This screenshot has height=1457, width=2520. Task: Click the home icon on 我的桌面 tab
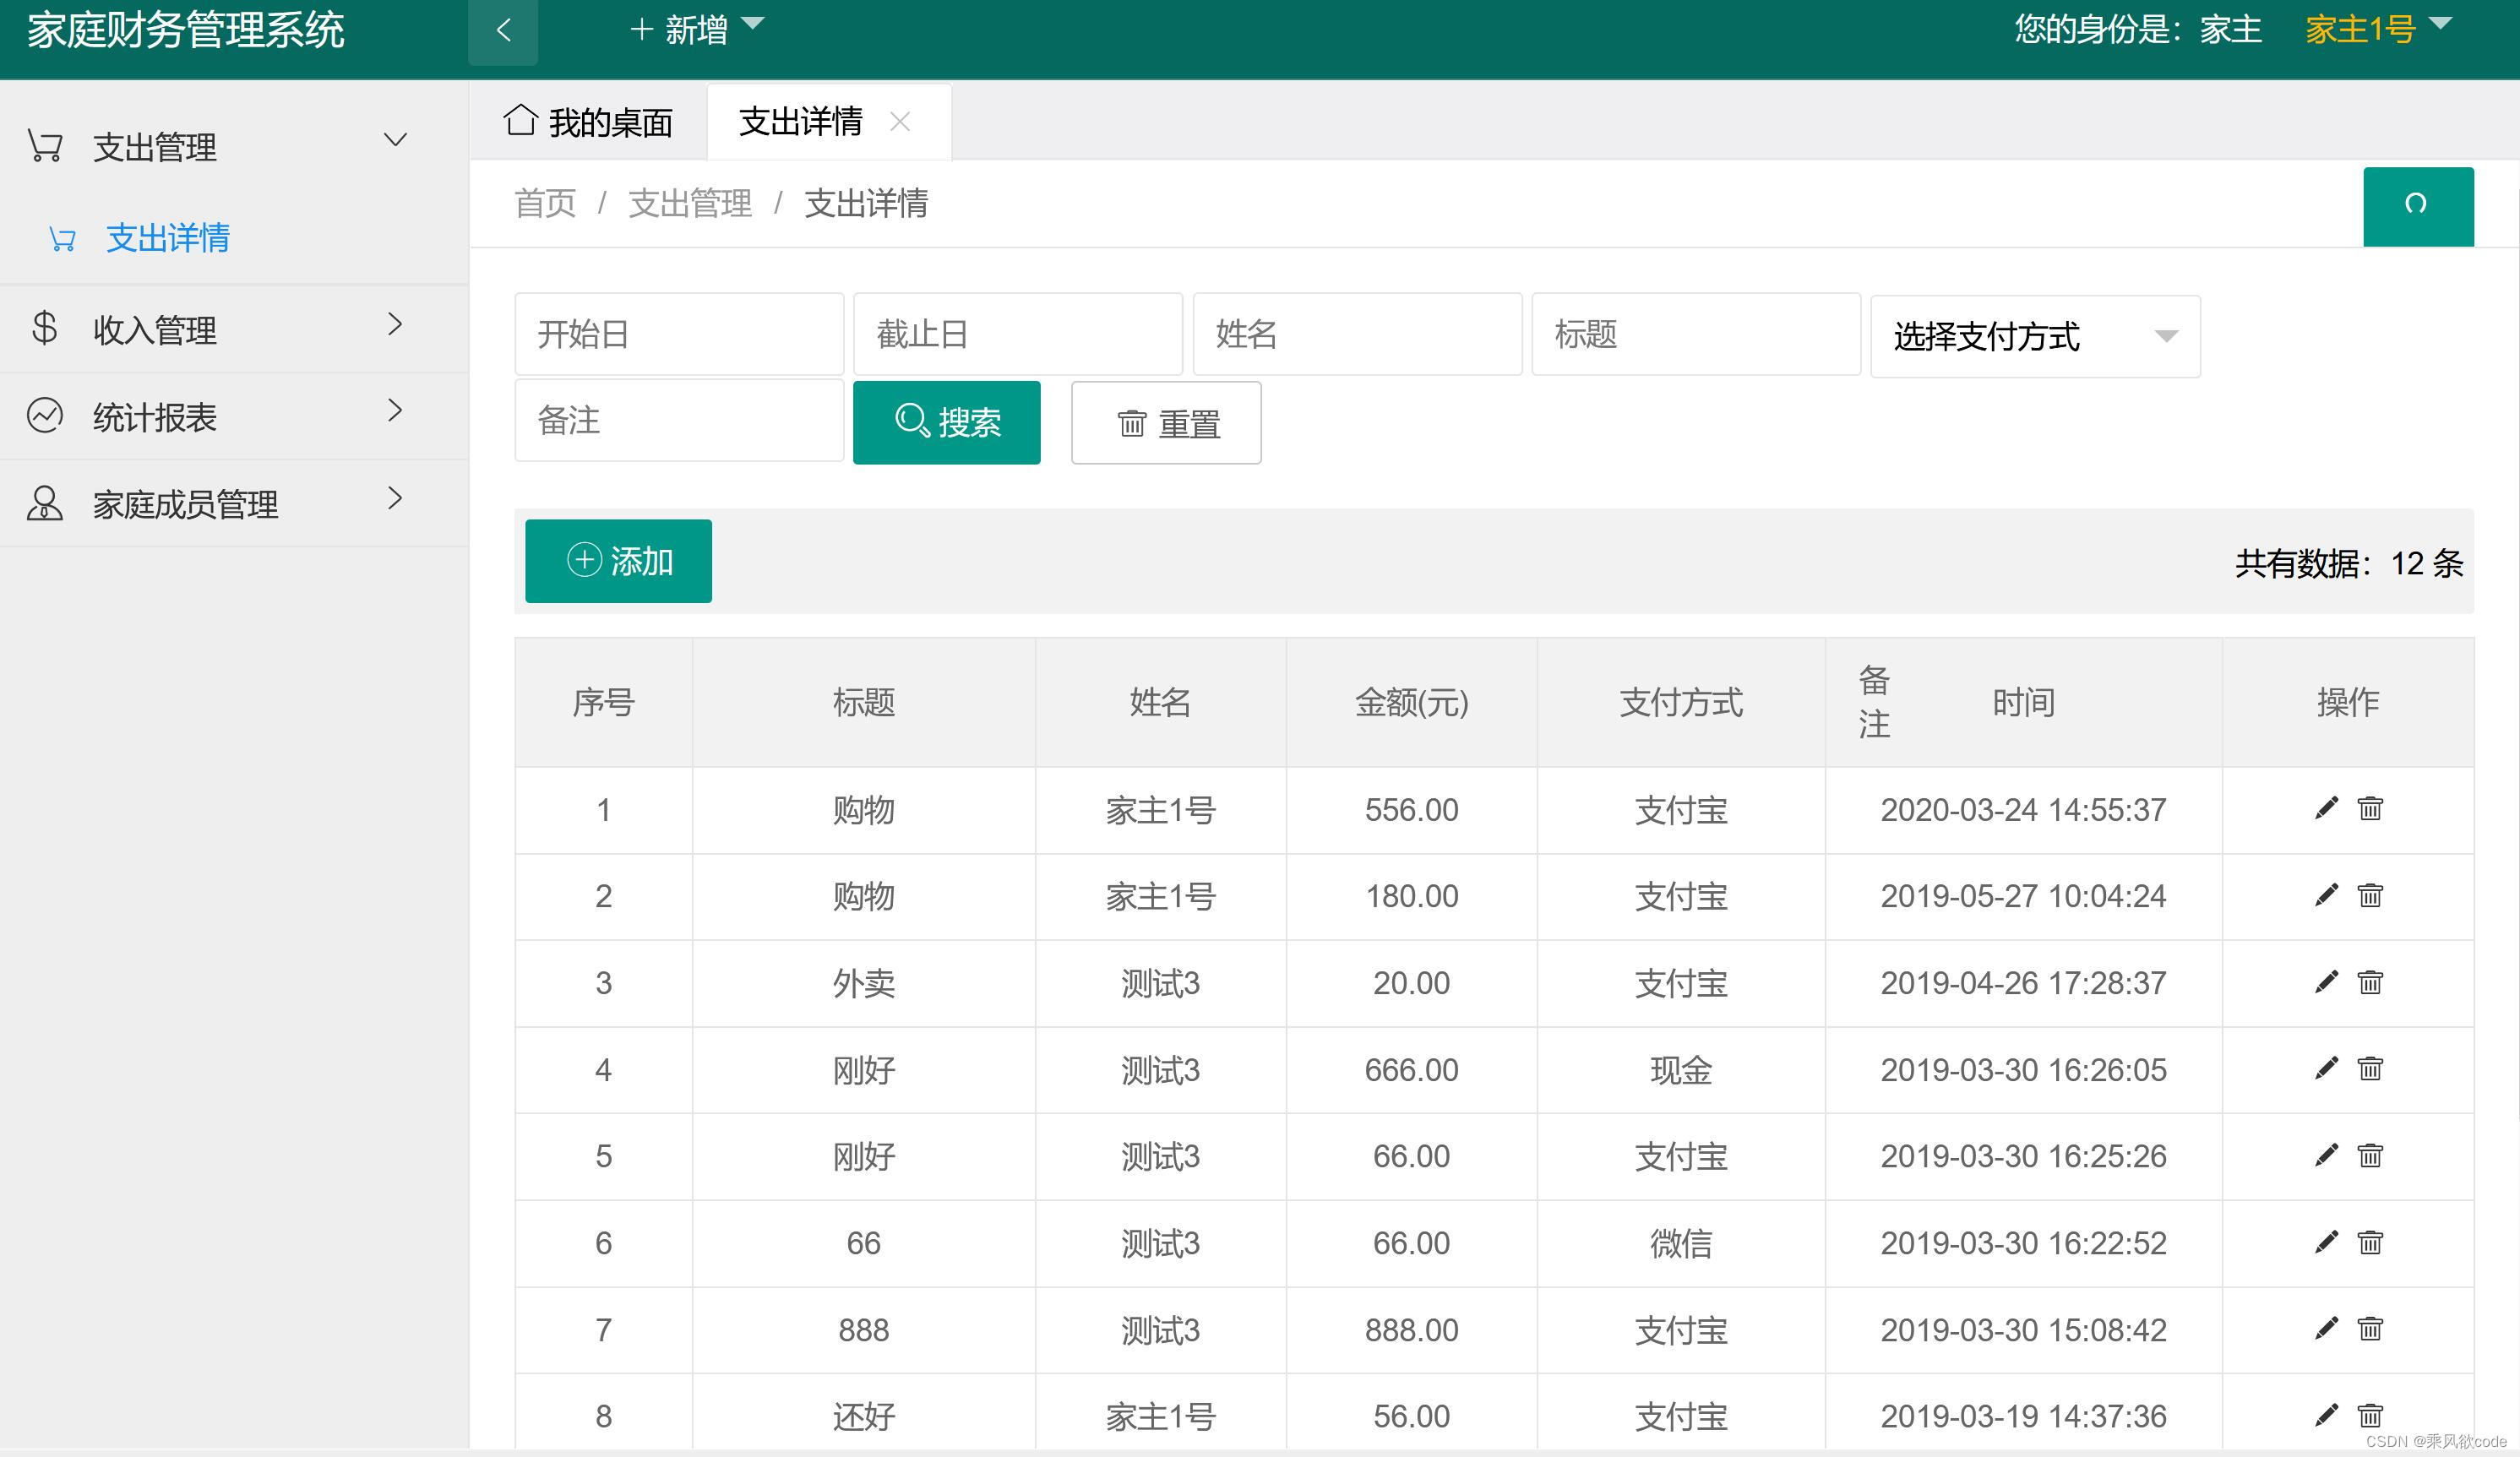[x=520, y=120]
